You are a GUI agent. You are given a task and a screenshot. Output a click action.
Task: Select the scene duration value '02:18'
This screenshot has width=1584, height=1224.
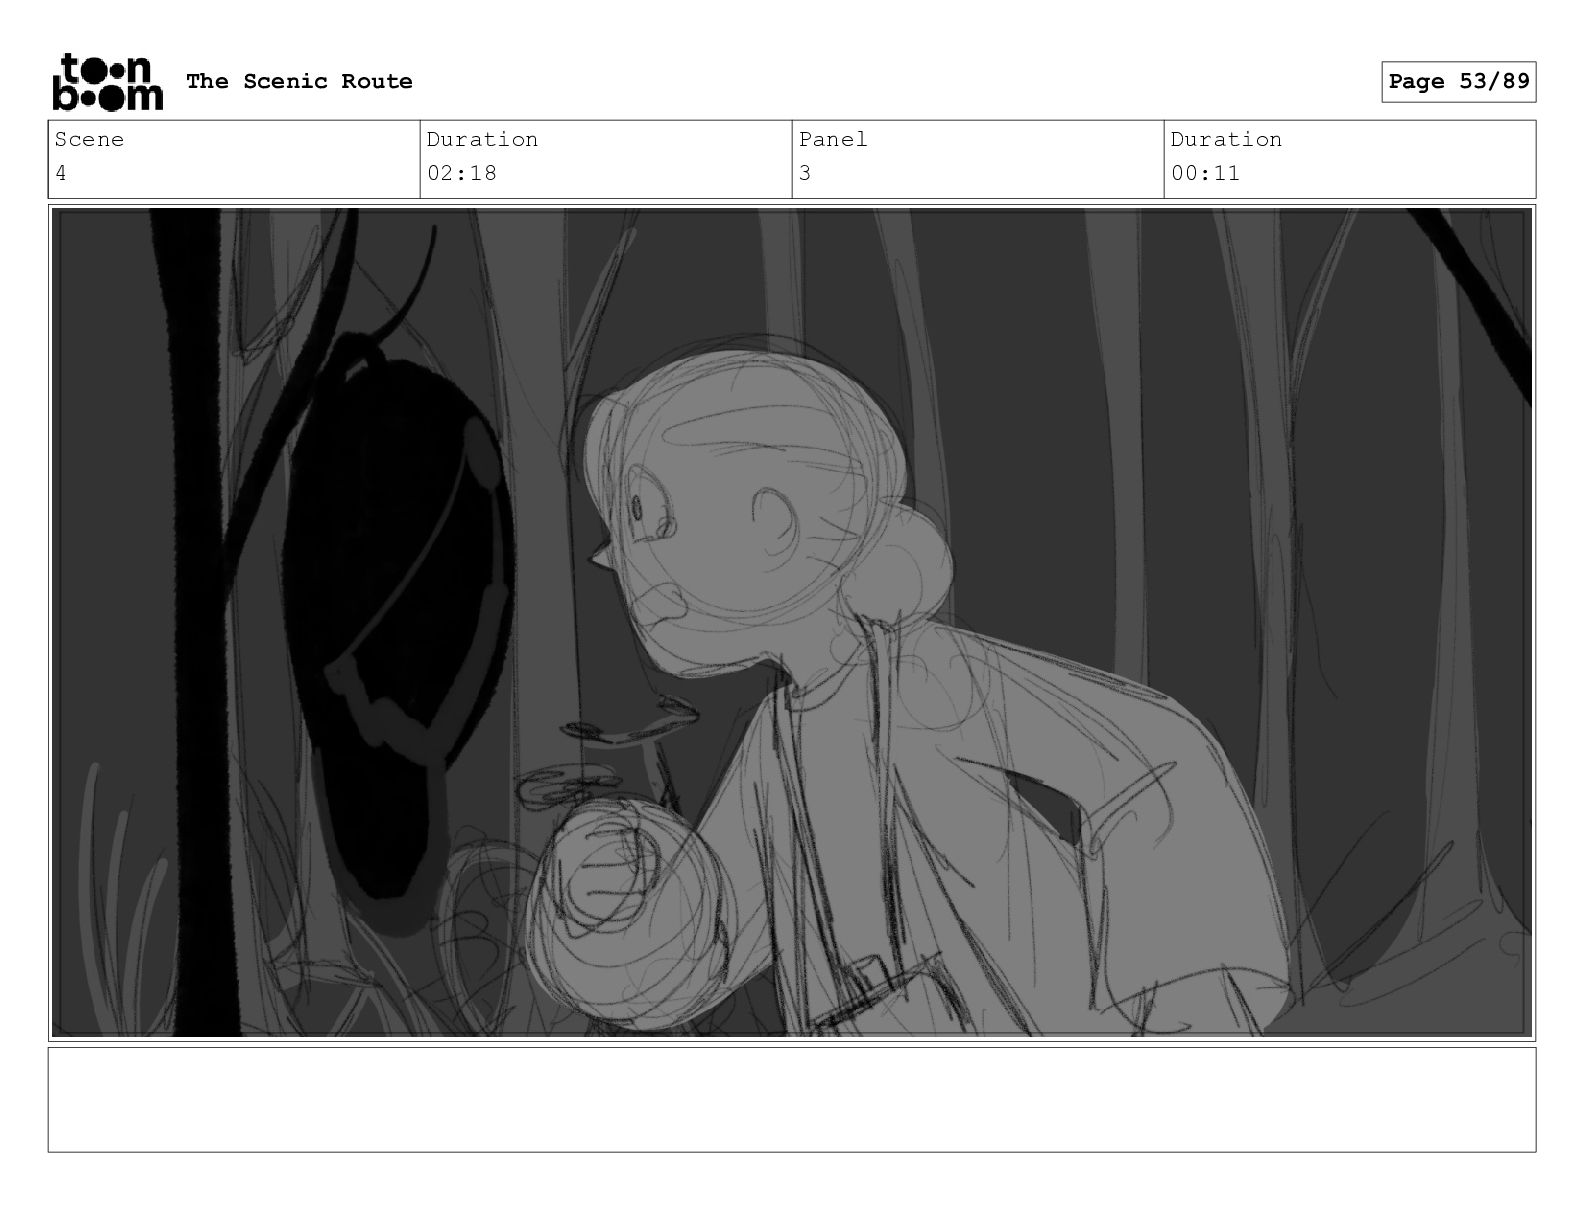point(462,173)
